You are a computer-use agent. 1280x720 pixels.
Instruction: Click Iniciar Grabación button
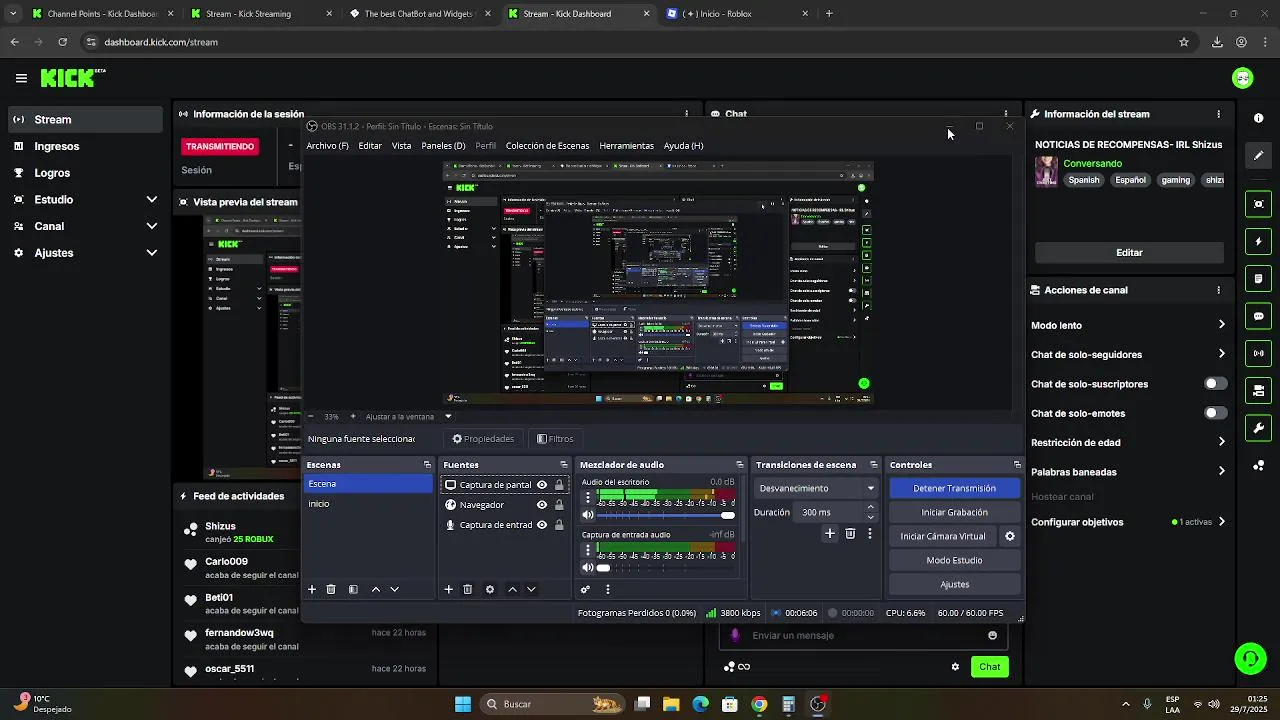click(954, 512)
